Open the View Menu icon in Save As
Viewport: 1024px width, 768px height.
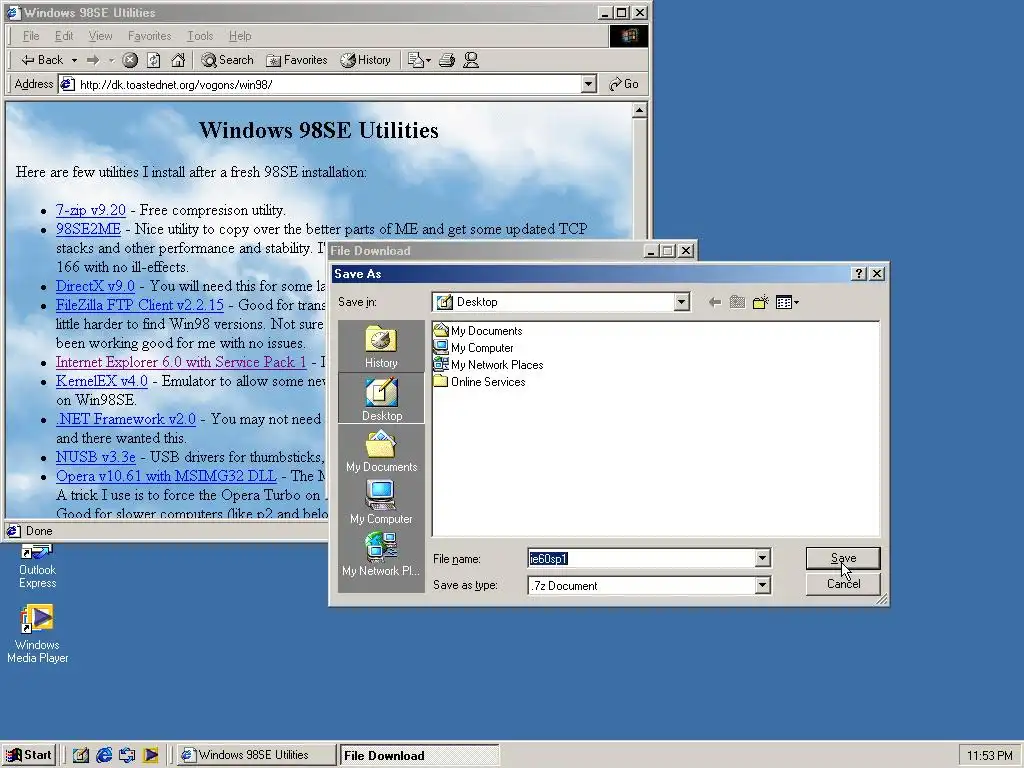(x=787, y=302)
